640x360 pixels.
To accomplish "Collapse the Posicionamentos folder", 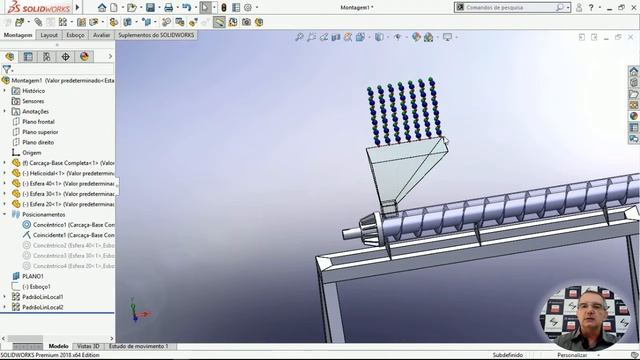I will [5, 214].
